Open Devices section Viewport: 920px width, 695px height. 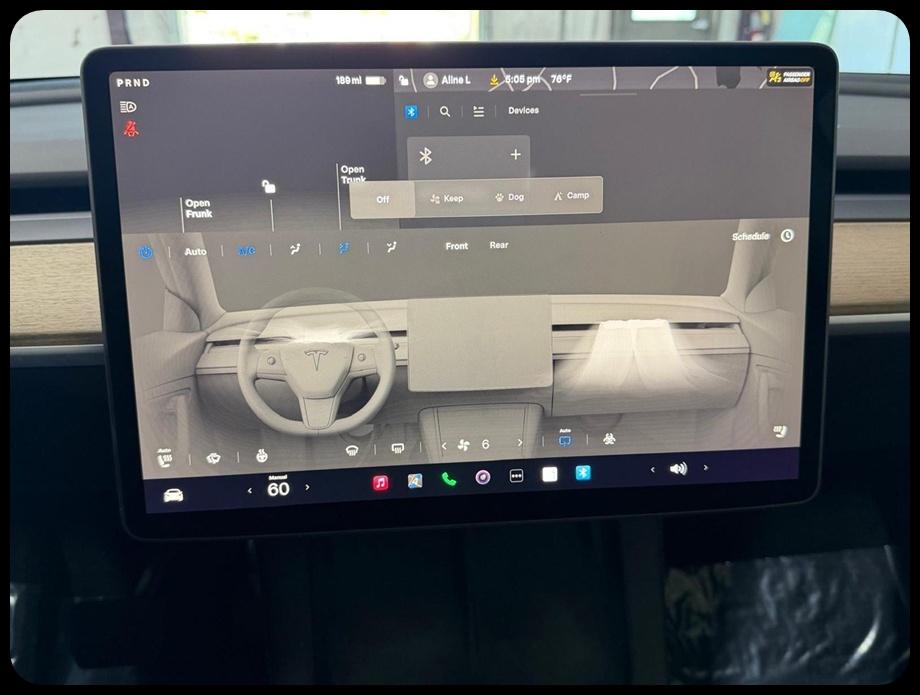pyautogui.click(x=523, y=110)
